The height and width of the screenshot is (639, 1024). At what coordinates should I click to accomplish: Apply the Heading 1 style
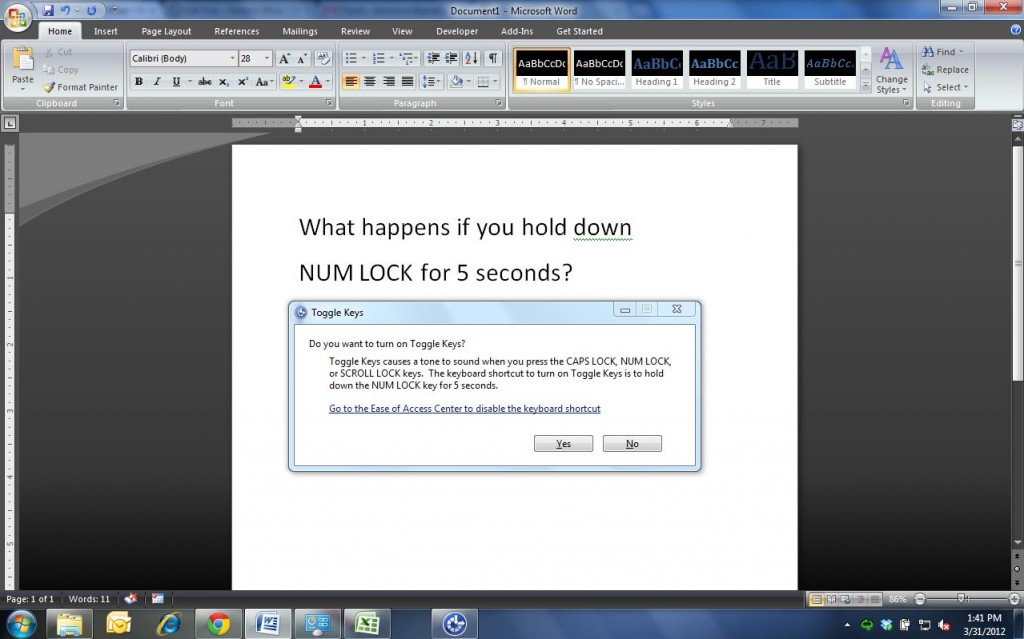[x=656, y=69]
